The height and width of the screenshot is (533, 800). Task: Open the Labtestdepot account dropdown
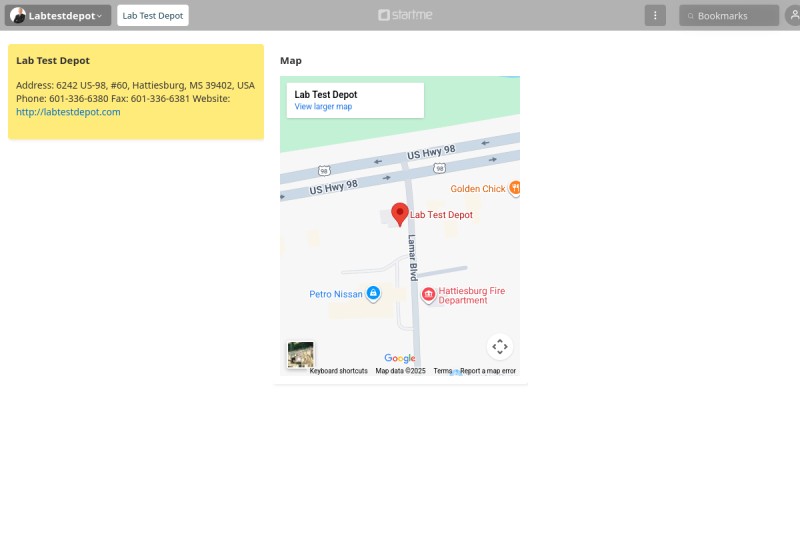coord(58,15)
